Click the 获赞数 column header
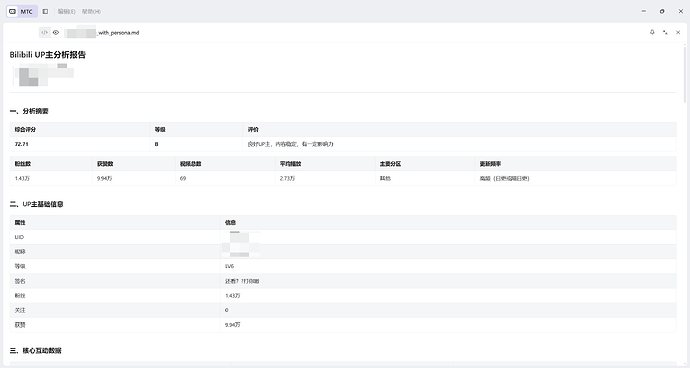 point(105,164)
